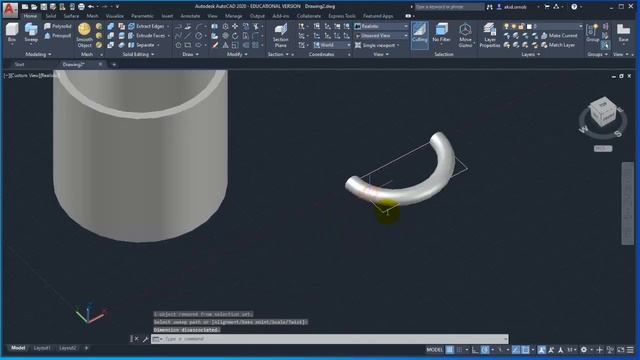
Task: Open Layer Properties manager
Action: coord(490,35)
